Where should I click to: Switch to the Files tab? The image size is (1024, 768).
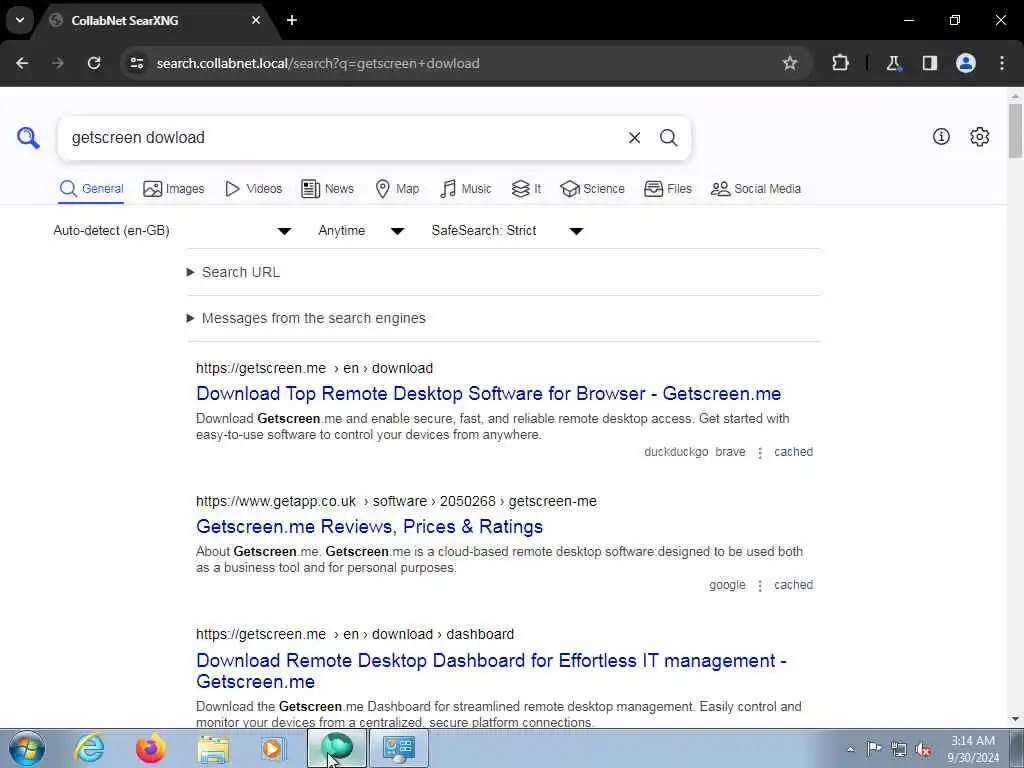(x=667, y=189)
